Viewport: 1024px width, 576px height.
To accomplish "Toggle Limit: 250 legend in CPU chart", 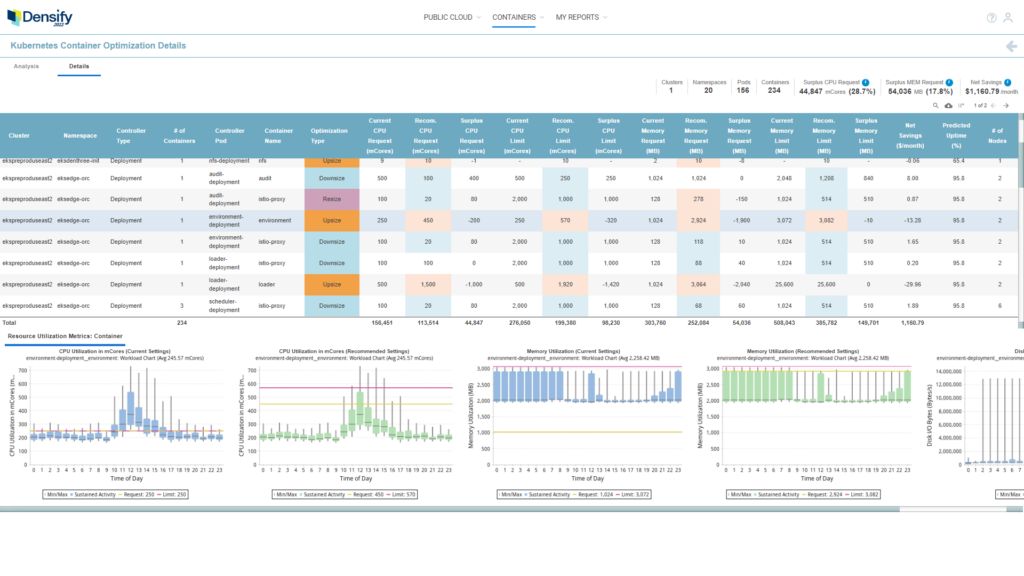I will (x=172, y=494).
